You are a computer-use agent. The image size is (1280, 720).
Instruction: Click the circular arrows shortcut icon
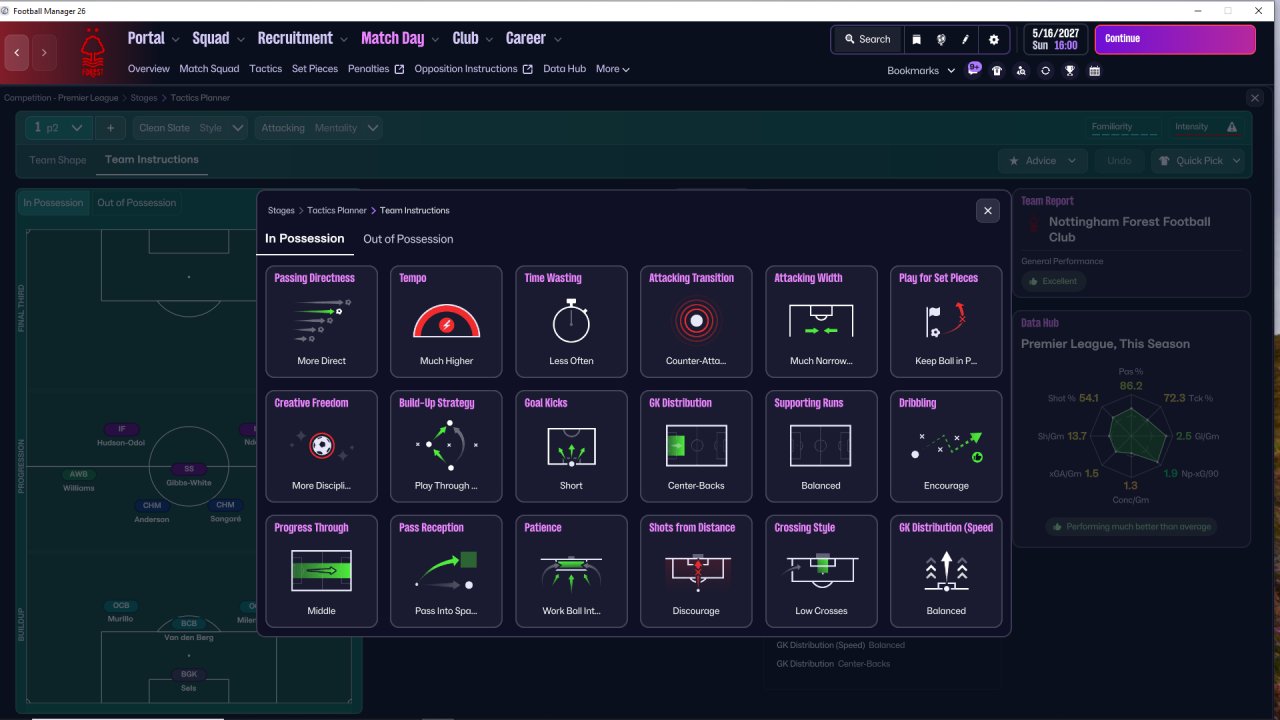pyautogui.click(x=1045, y=71)
